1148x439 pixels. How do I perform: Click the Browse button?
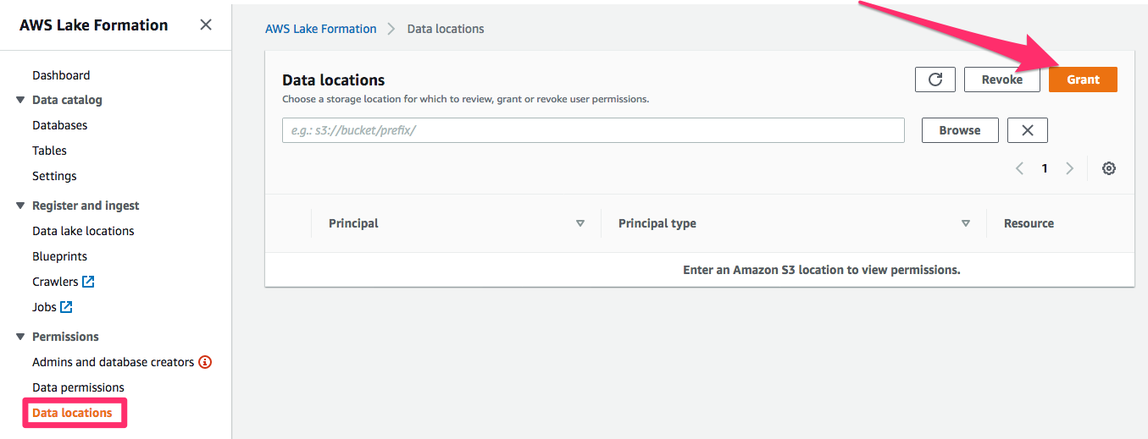(x=959, y=130)
